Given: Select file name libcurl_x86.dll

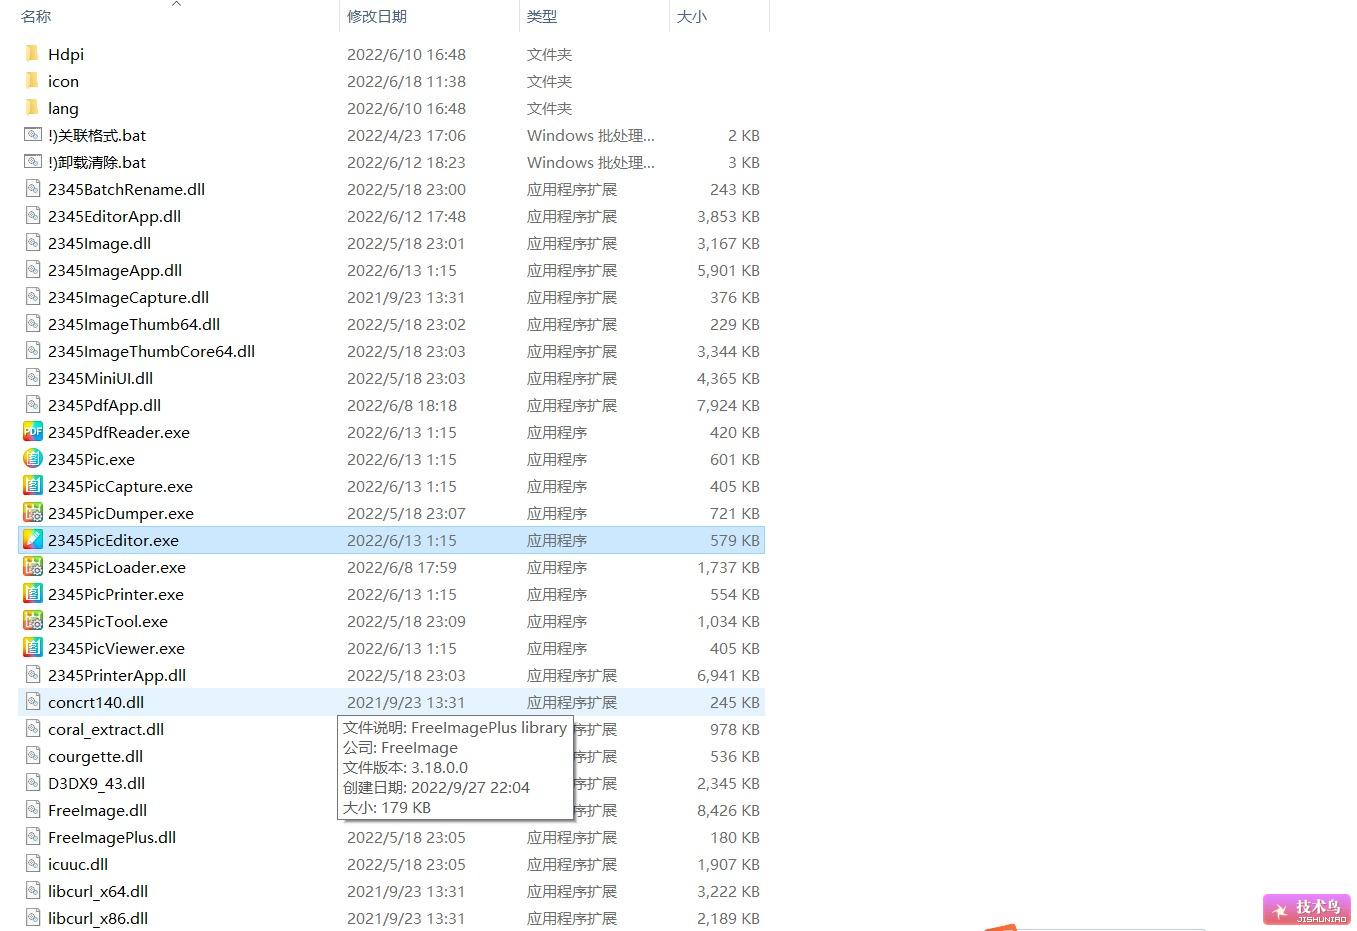Looking at the screenshot, I should point(98,918).
